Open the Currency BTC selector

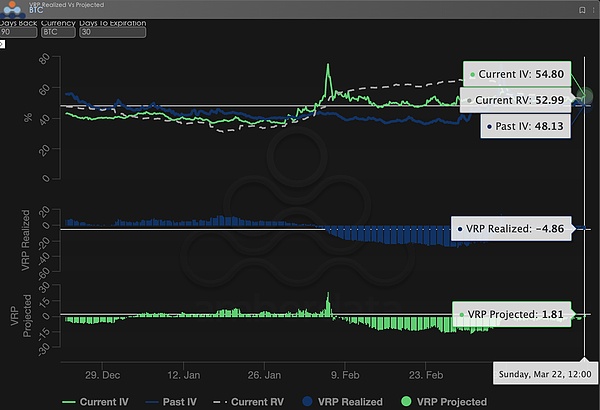(59, 31)
